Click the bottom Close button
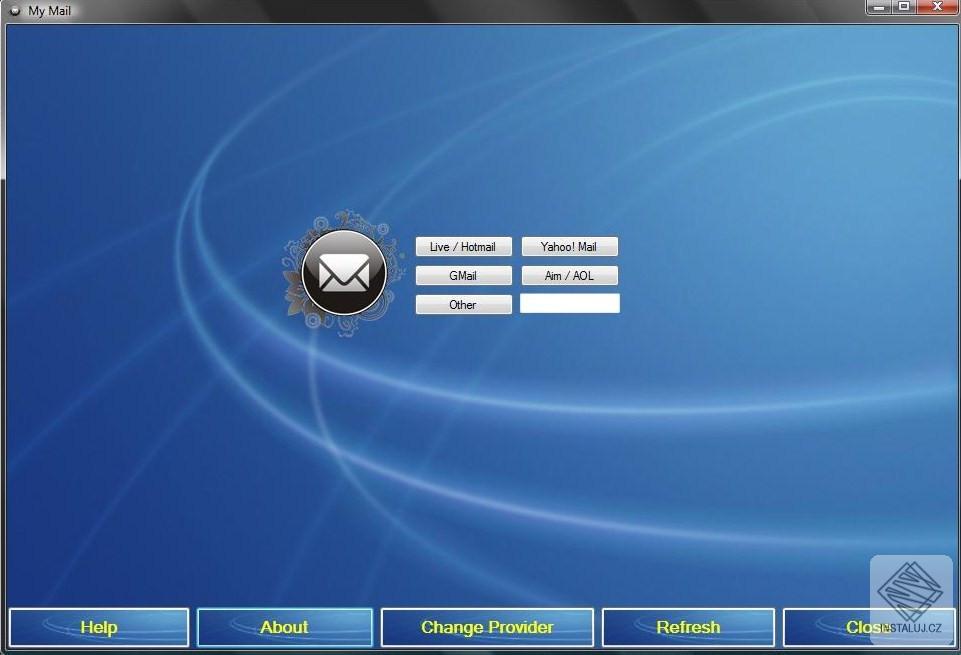Screen dimensions: 961x655 pos(869,627)
